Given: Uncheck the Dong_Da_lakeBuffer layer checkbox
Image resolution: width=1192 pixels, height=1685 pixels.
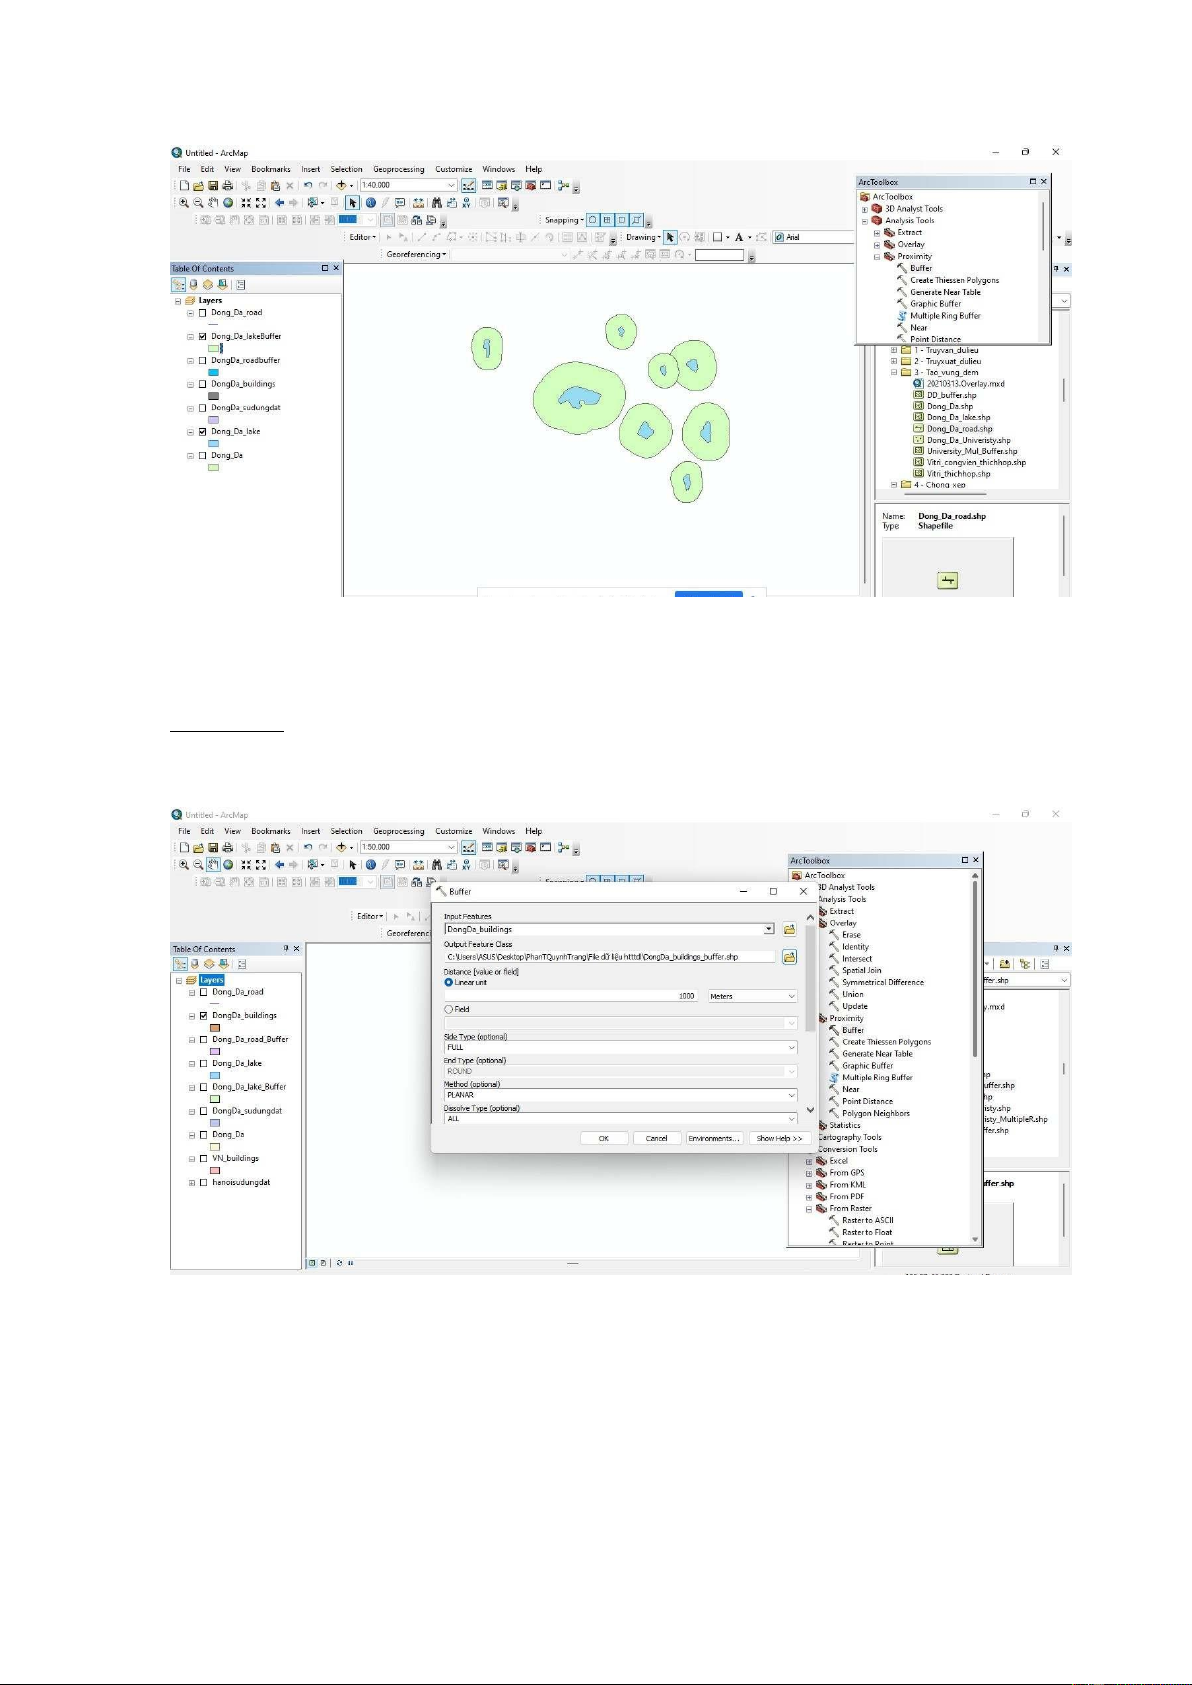Looking at the screenshot, I should [x=203, y=337].
